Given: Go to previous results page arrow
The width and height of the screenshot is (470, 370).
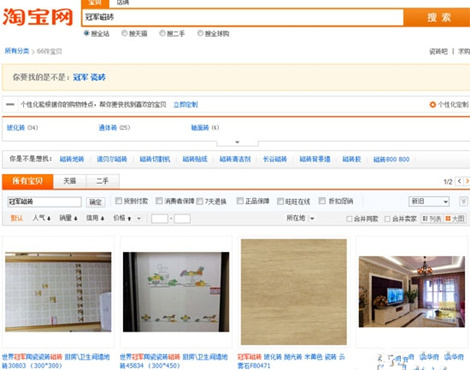Looking at the screenshot, I should point(459,181).
